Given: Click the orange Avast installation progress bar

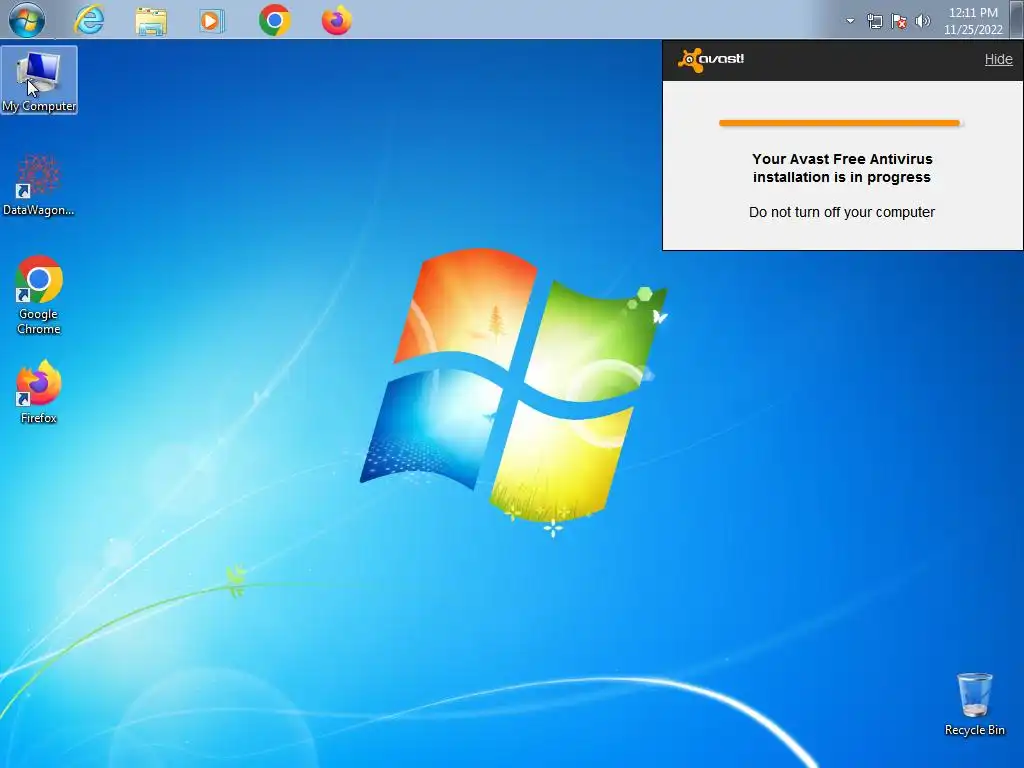Looking at the screenshot, I should (x=839, y=123).
